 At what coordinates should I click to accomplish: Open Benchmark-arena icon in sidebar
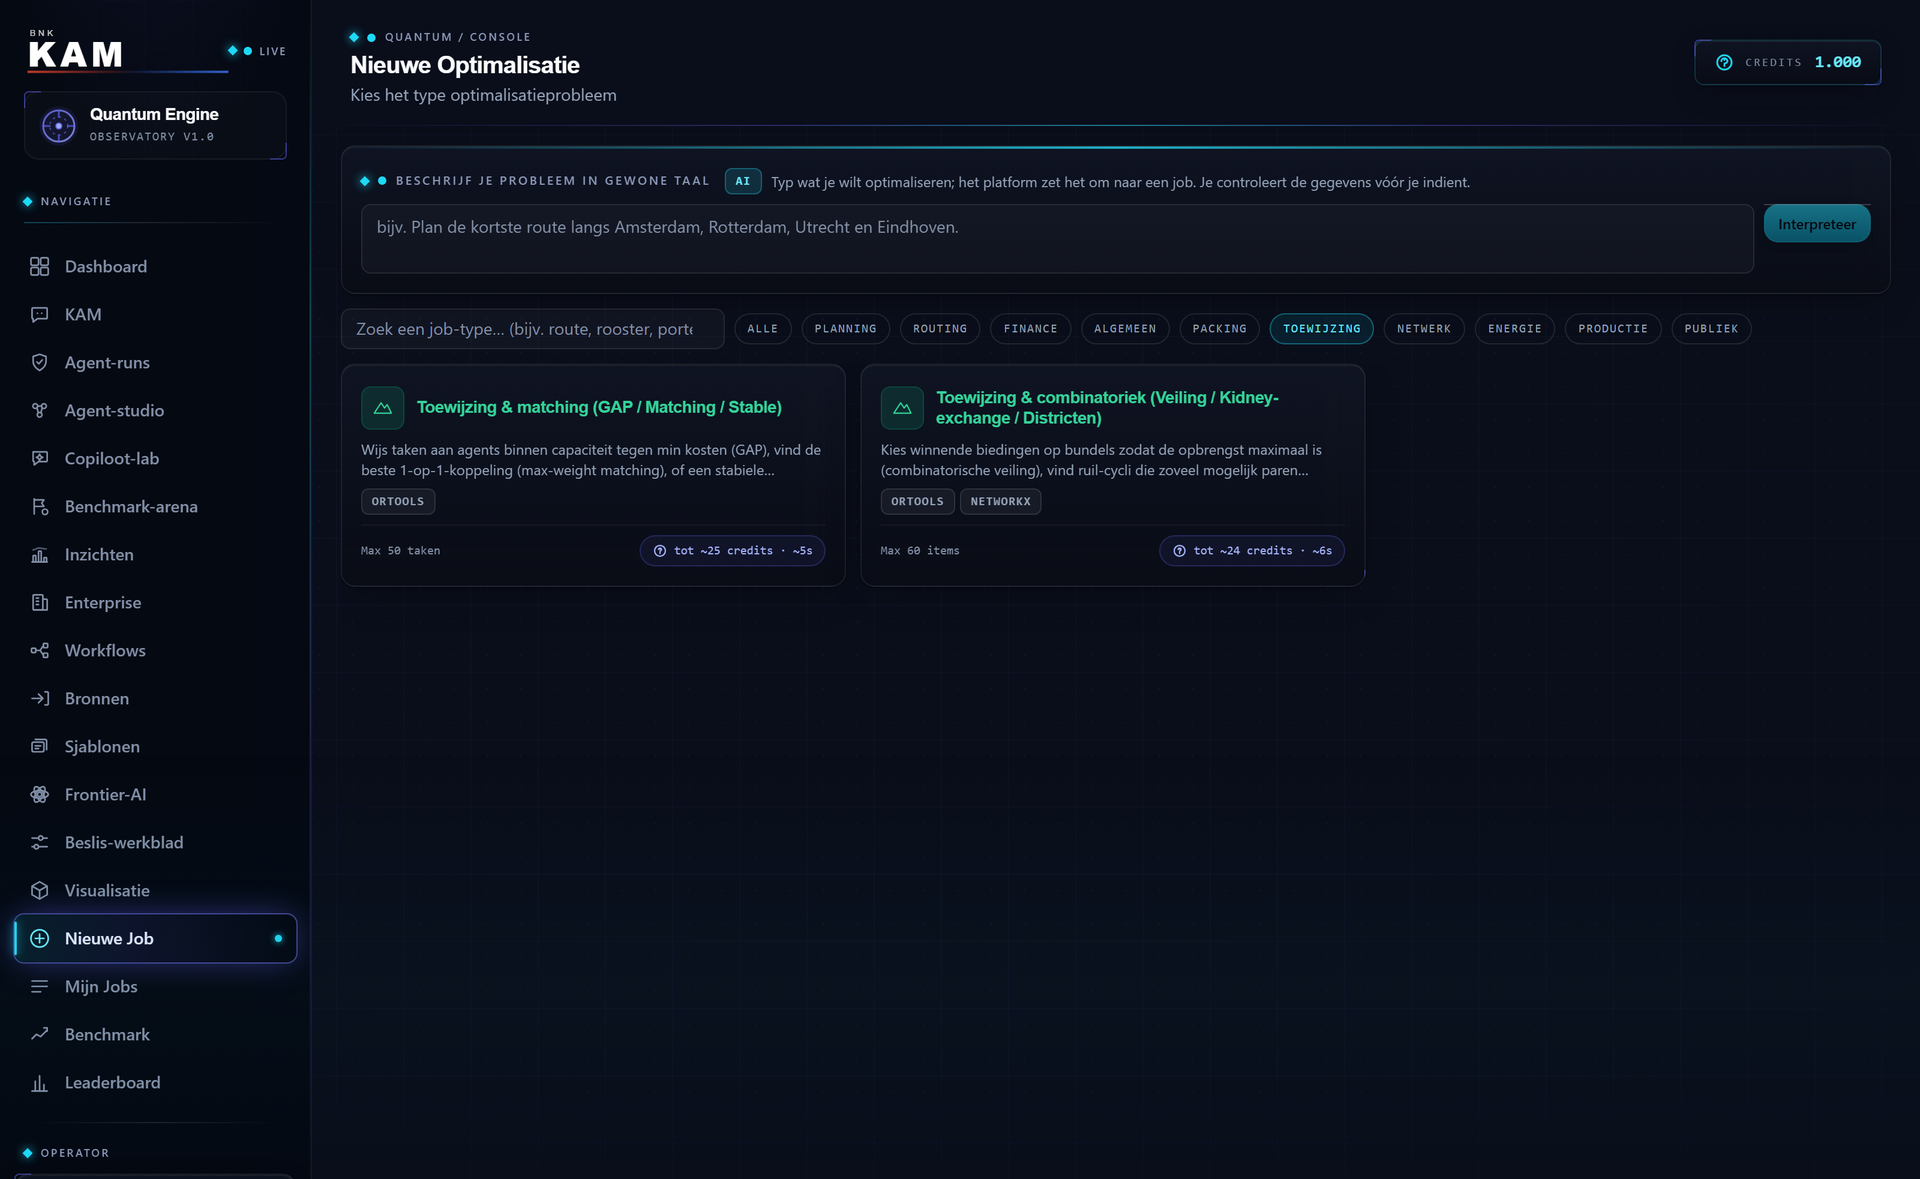[x=39, y=506]
